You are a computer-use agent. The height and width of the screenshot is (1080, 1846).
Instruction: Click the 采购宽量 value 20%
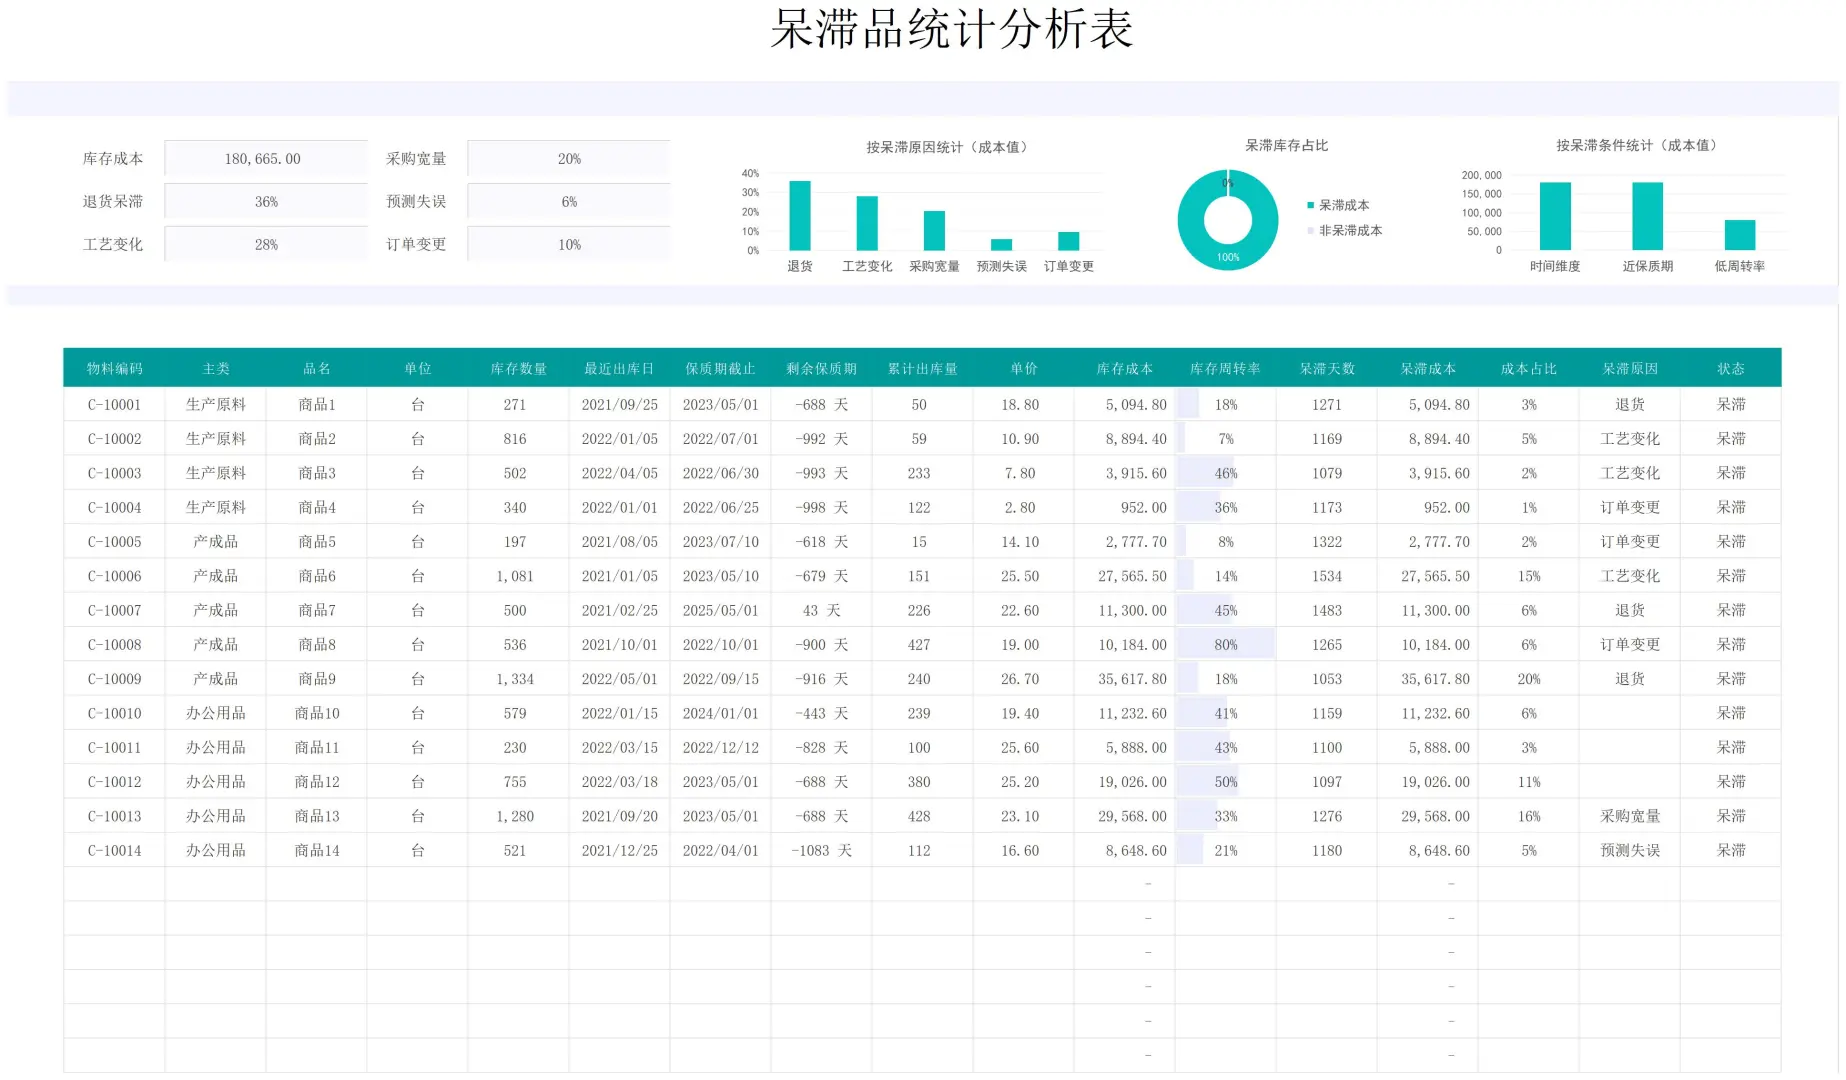(x=569, y=159)
